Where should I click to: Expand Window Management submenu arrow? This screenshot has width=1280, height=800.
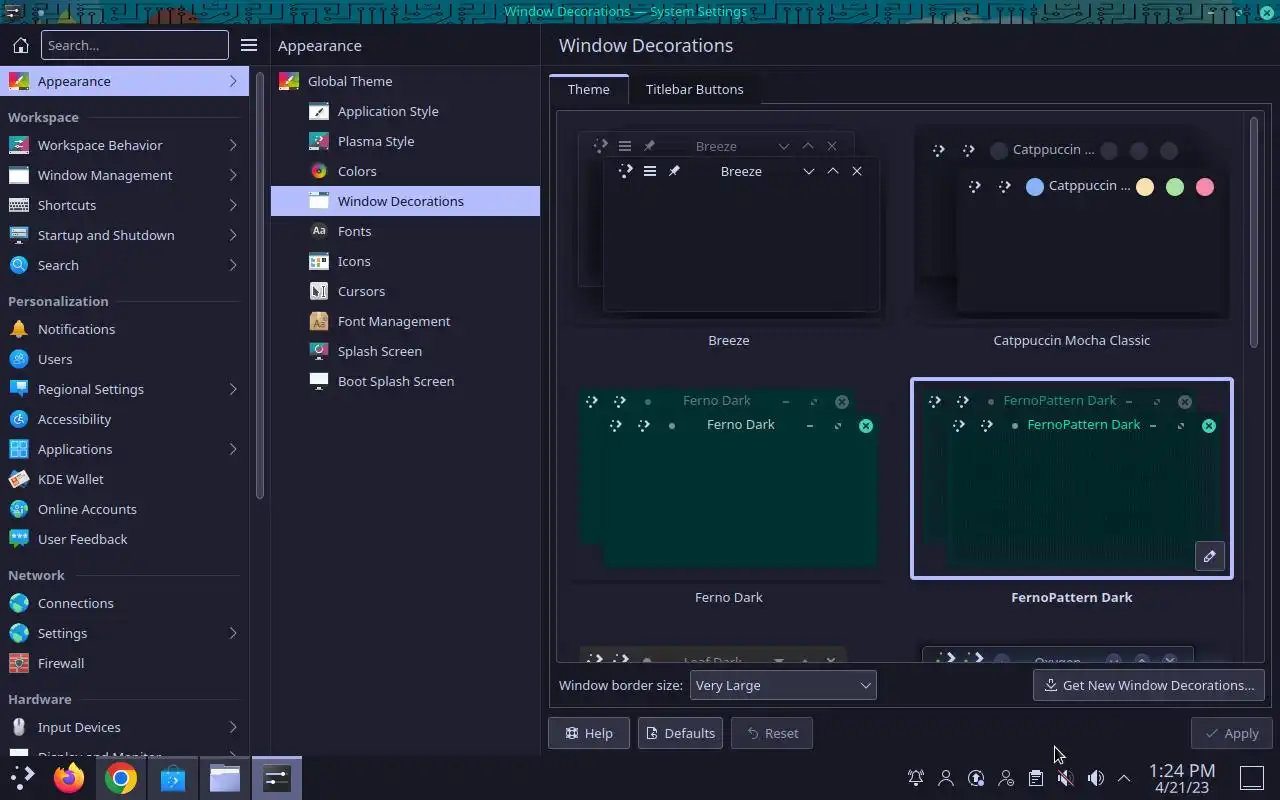tap(233, 175)
